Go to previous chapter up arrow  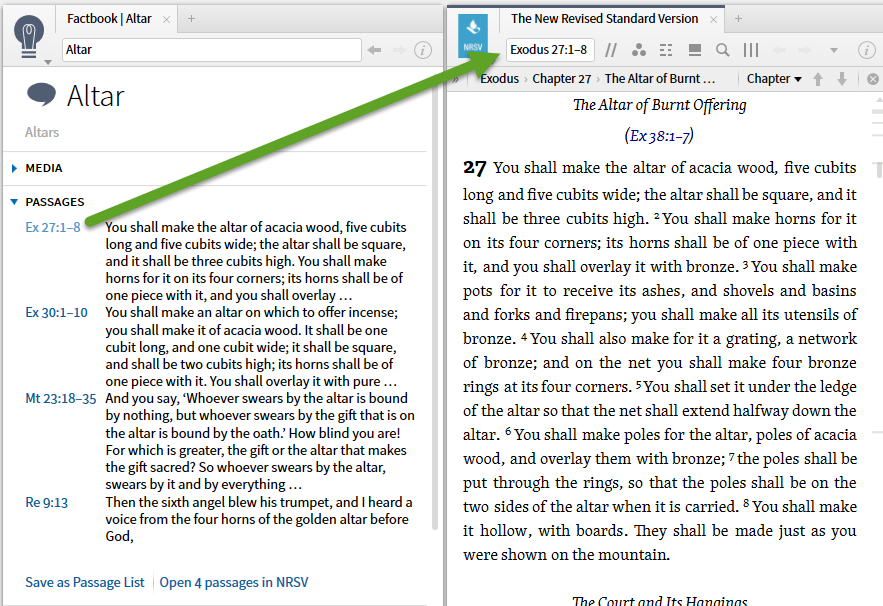818,79
